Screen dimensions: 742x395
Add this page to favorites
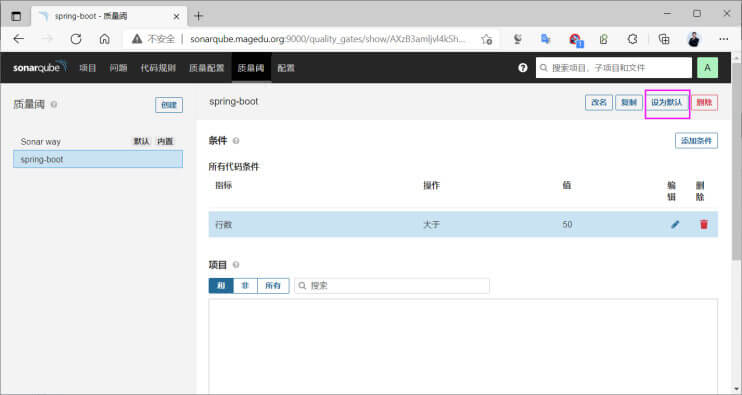(486, 39)
